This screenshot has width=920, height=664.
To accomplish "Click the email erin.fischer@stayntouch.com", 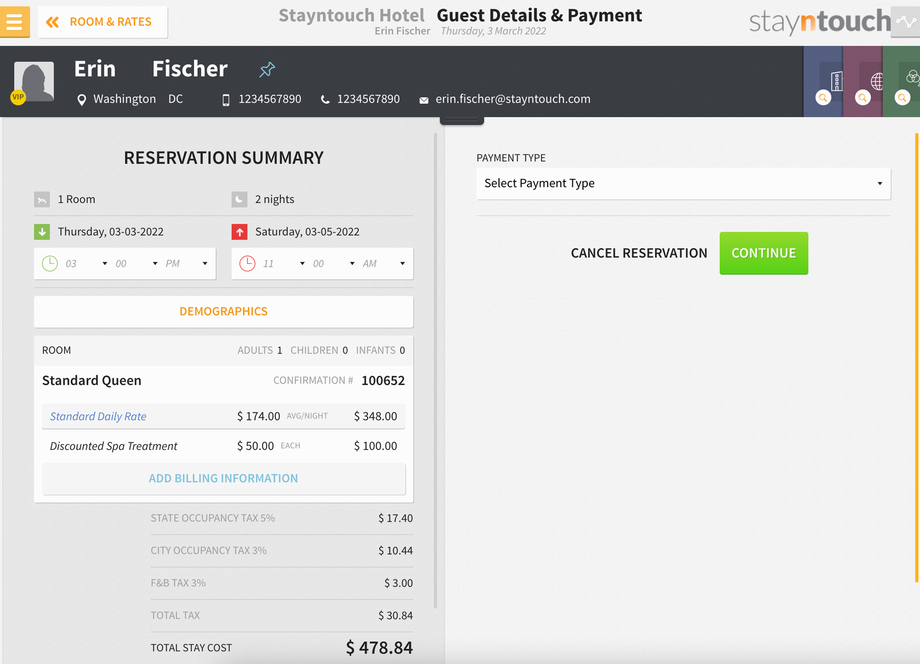I will [513, 99].
